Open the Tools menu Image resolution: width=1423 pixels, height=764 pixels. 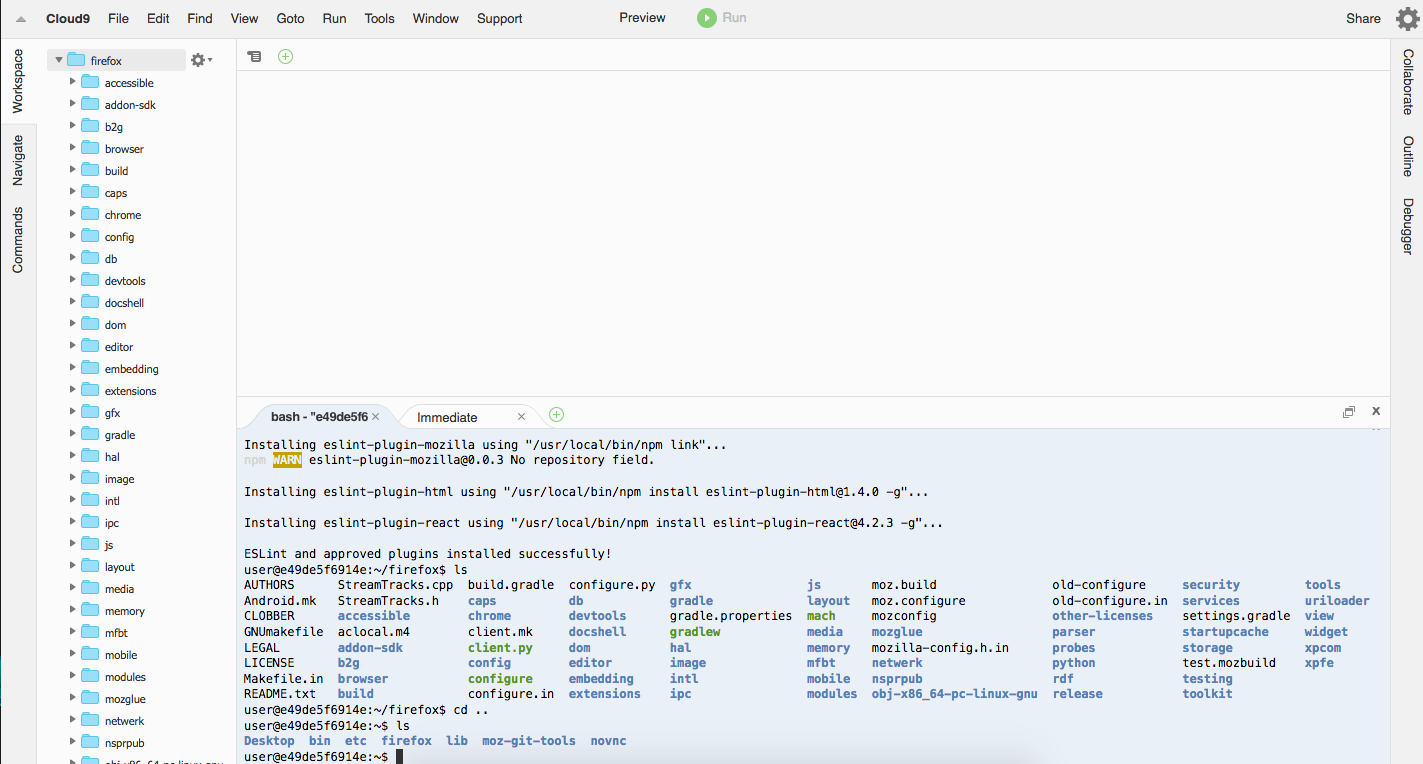tap(379, 18)
